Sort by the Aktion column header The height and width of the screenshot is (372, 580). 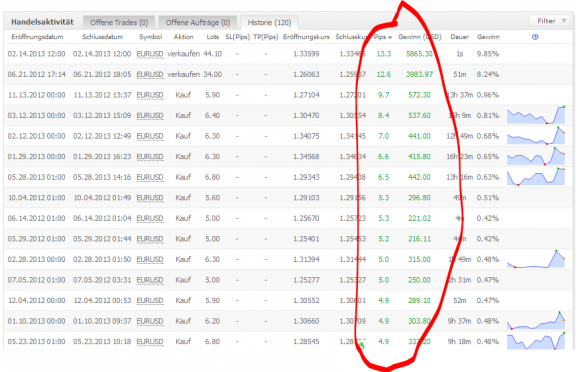(183, 37)
